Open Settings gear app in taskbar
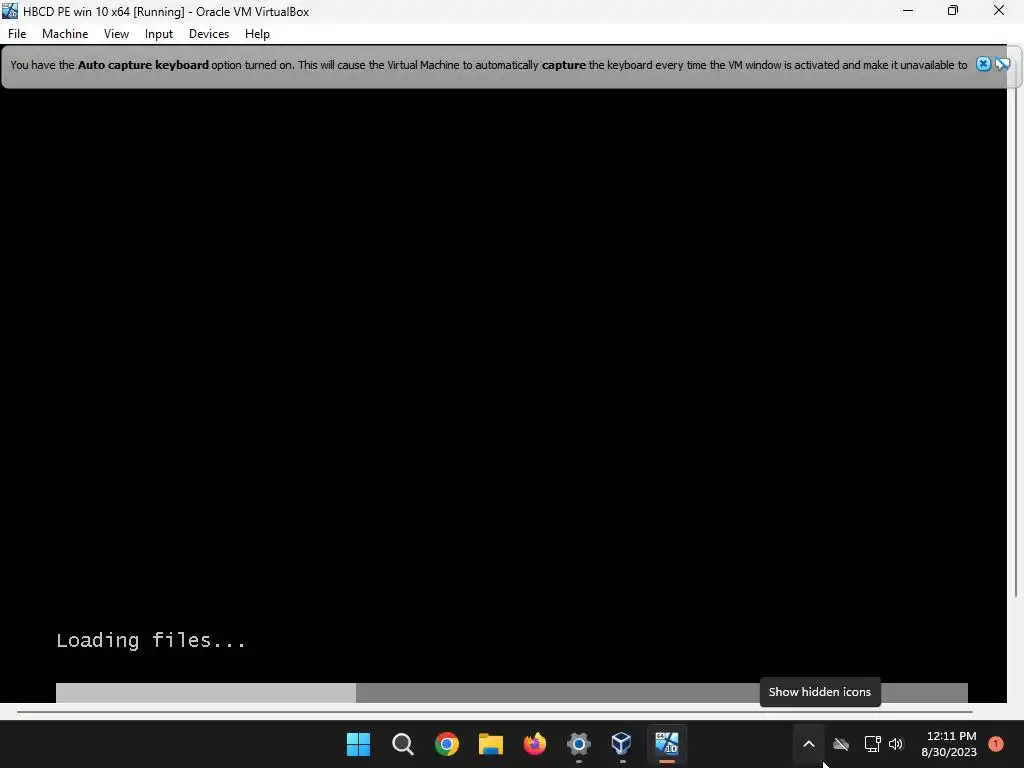 point(579,744)
